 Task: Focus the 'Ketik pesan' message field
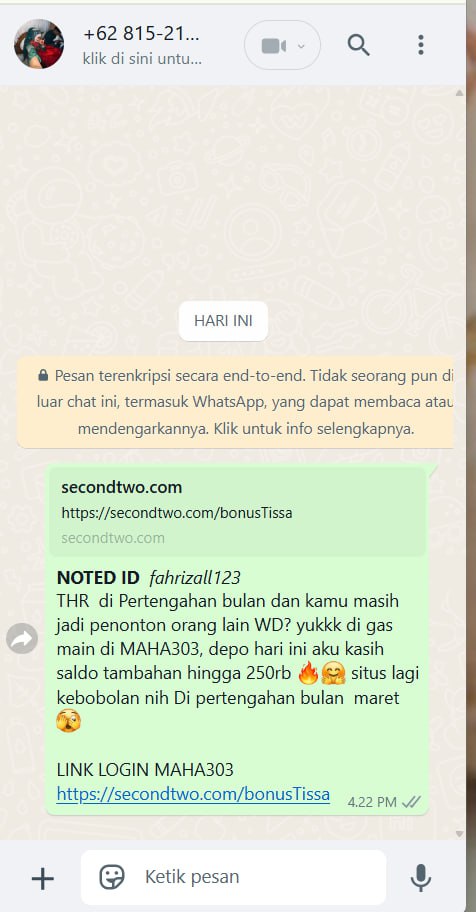coord(233,877)
